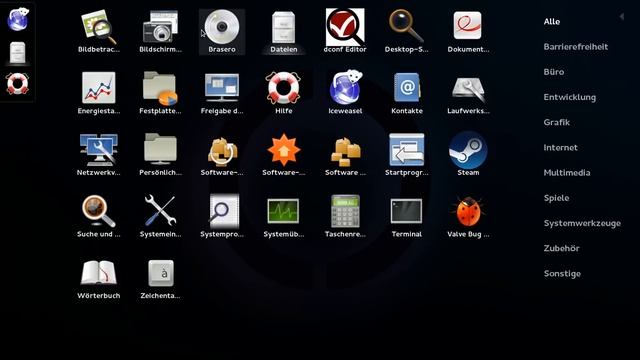Open the Spiele category

[x=556, y=198]
